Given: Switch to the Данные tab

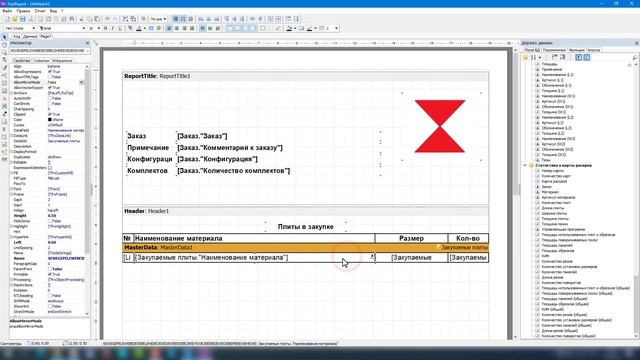Looking at the screenshot, I should click(30, 36).
